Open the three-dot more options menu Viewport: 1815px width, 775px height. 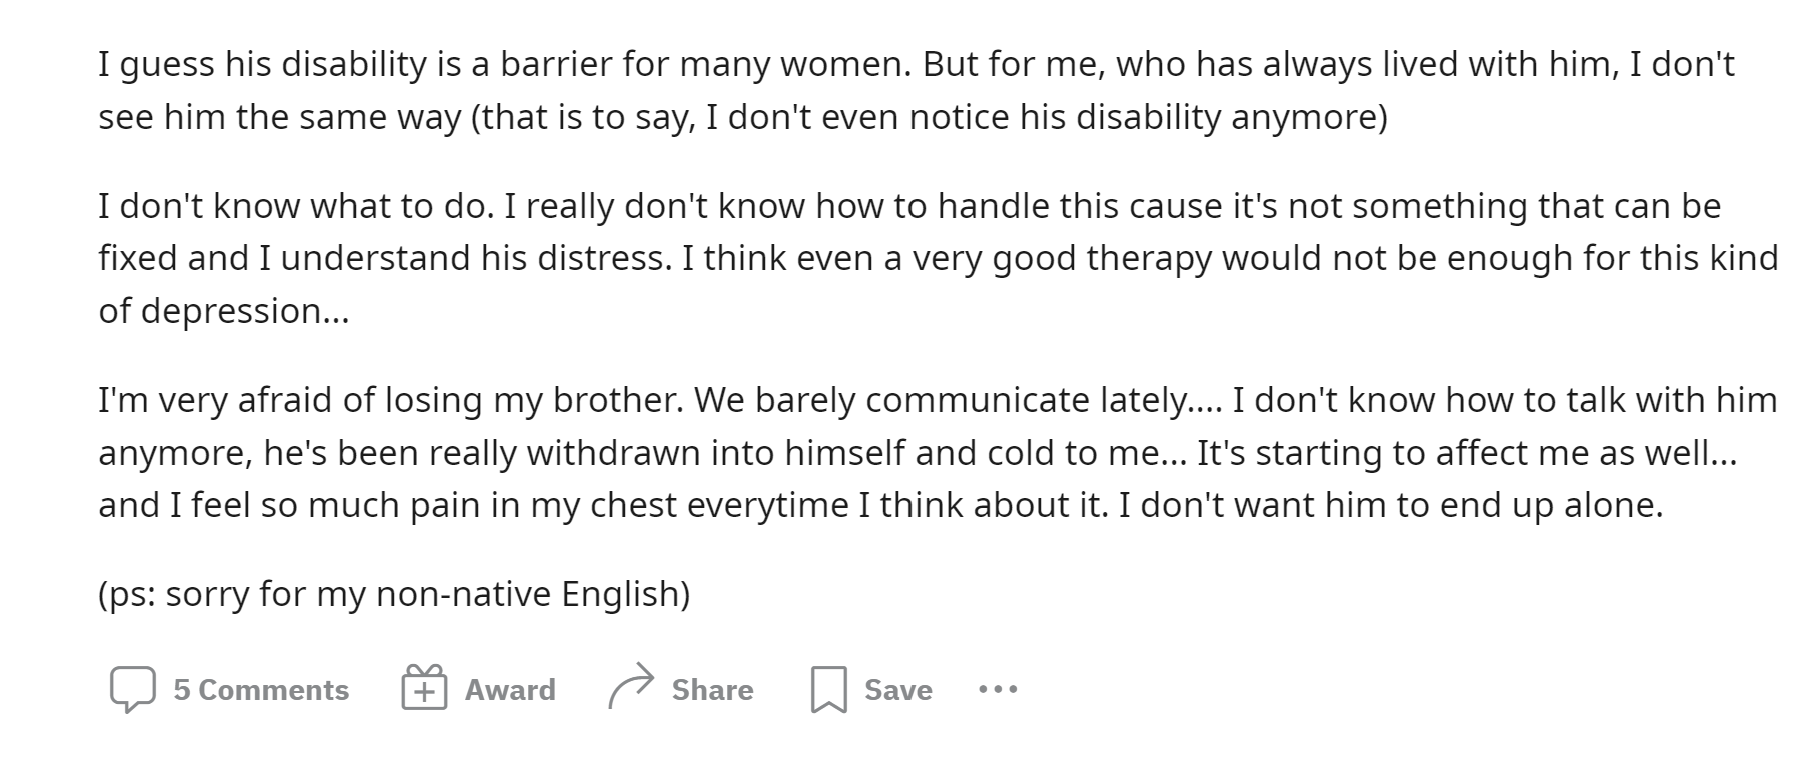click(998, 689)
